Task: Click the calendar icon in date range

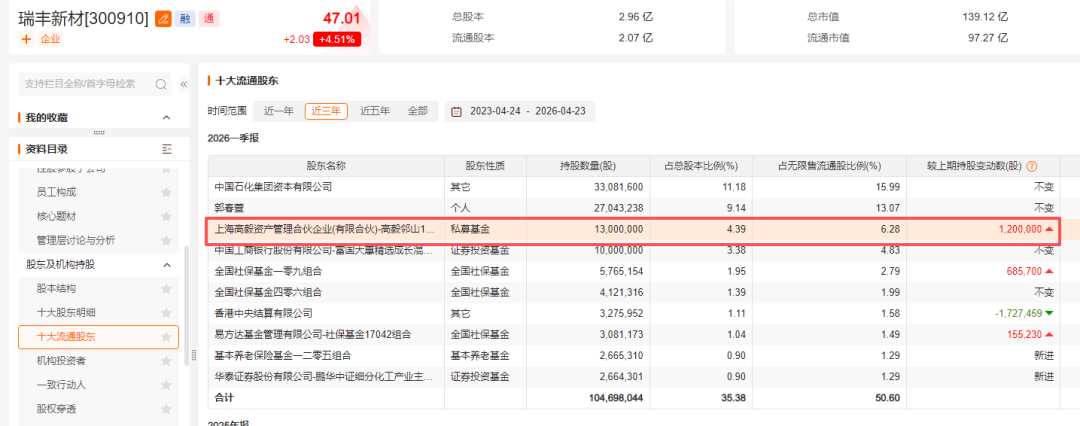Action: [456, 111]
